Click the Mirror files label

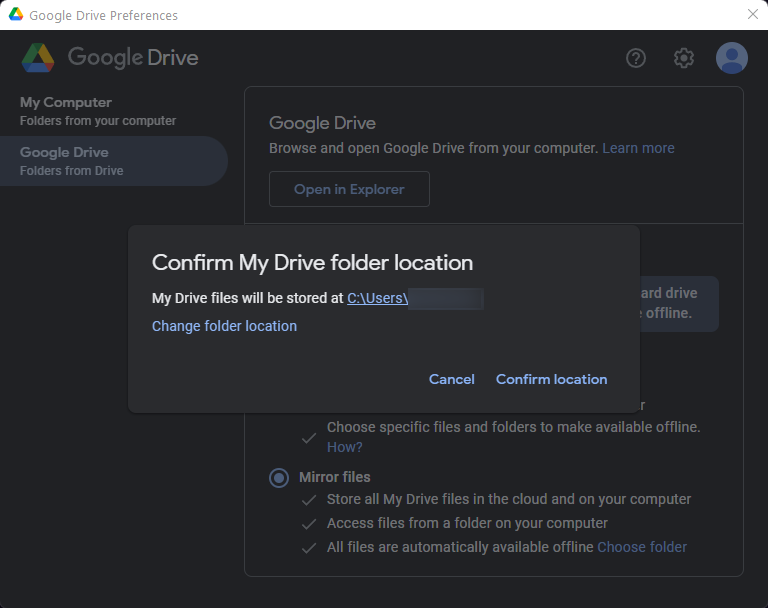pos(335,477)
